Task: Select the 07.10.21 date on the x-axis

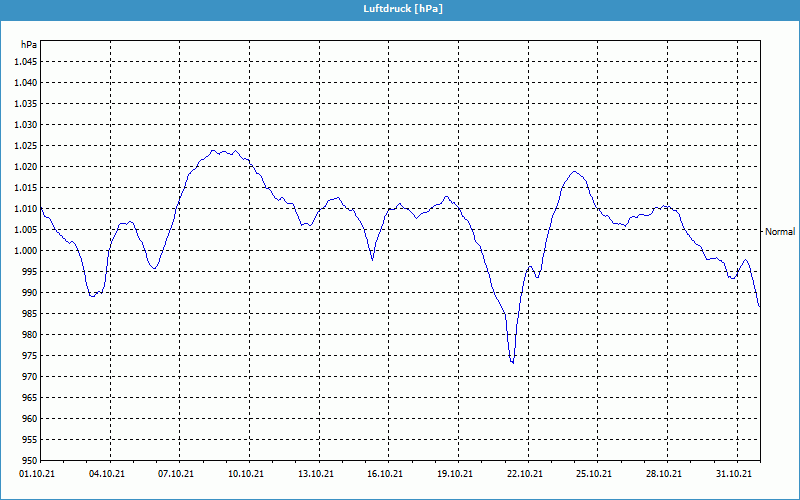Action: click(176, 474)
